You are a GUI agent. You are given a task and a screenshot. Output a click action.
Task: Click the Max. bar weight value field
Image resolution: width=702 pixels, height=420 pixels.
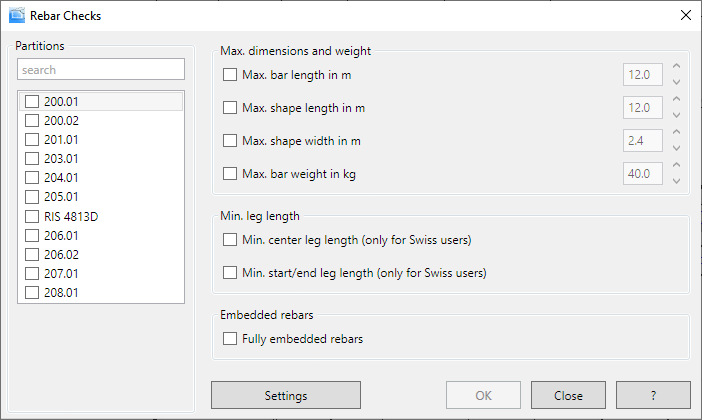642,174
